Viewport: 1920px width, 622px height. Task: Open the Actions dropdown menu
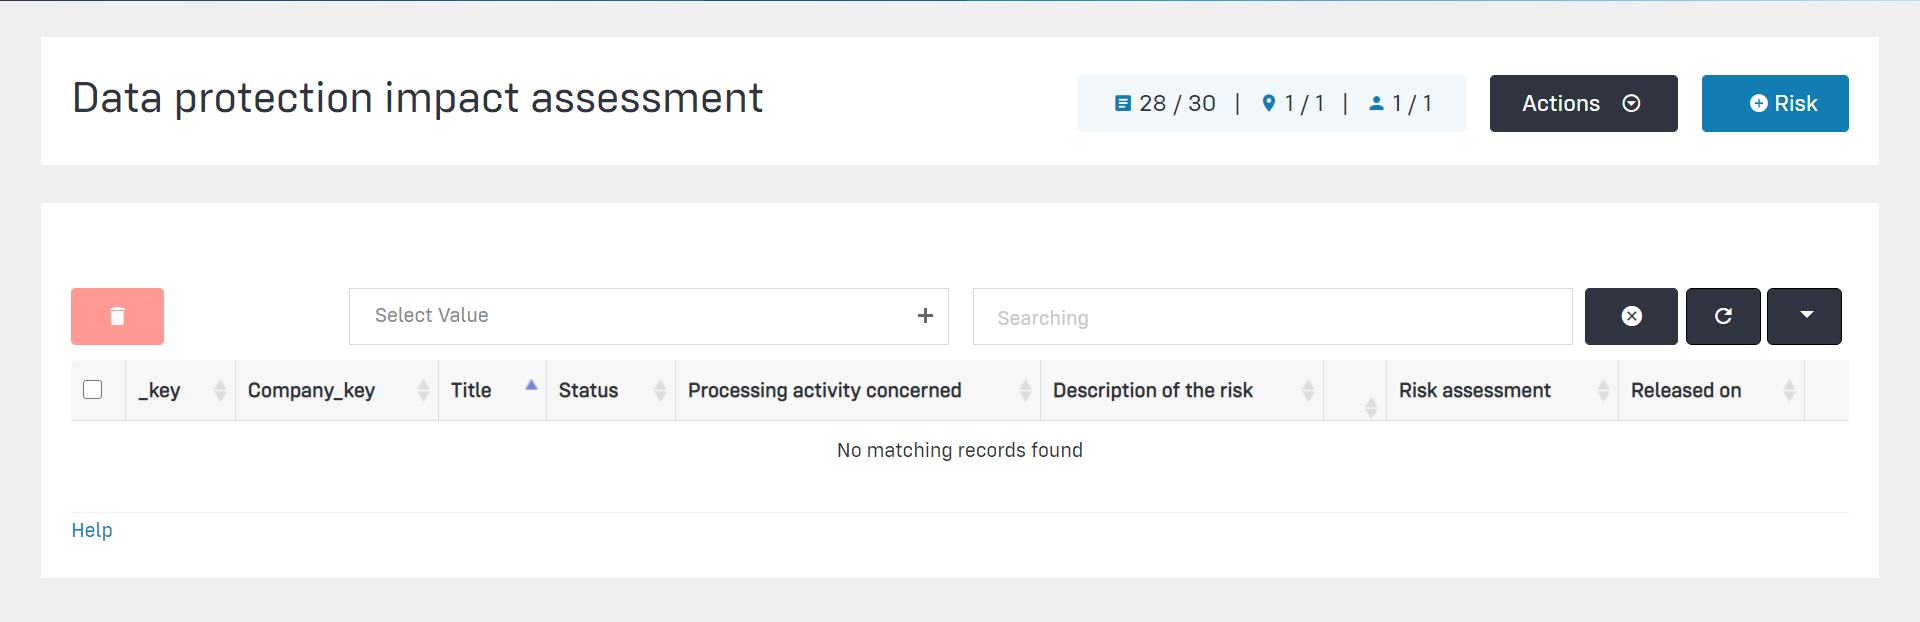click(1583, 103)
